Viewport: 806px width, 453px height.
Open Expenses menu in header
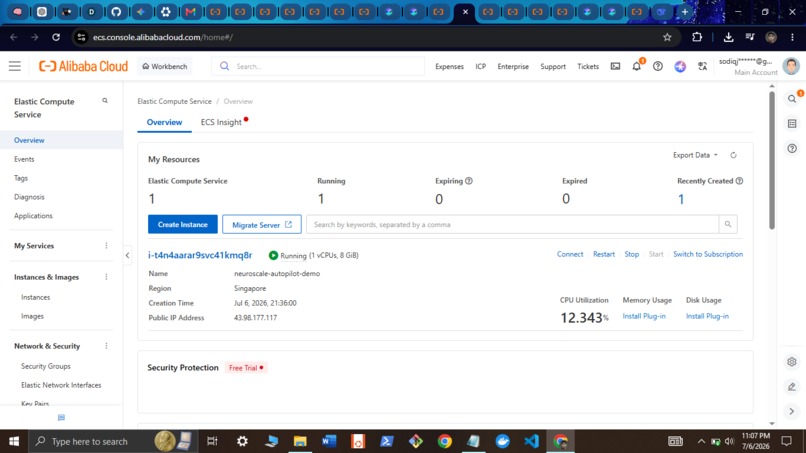point(449,66)
